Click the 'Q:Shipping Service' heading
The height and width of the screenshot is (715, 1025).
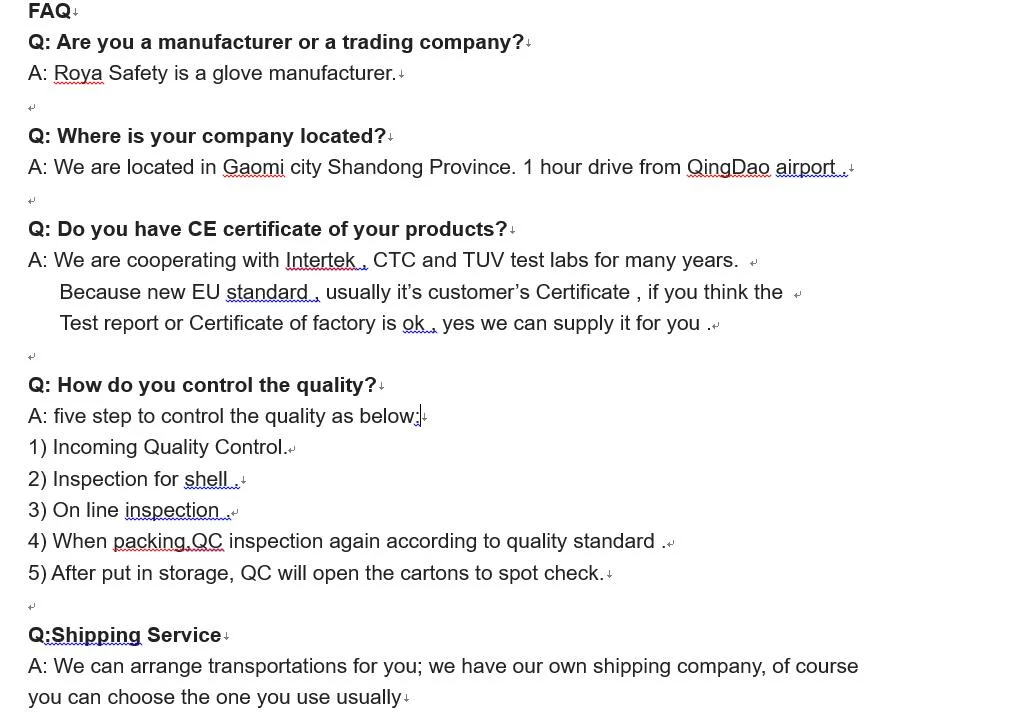point(124,635)
